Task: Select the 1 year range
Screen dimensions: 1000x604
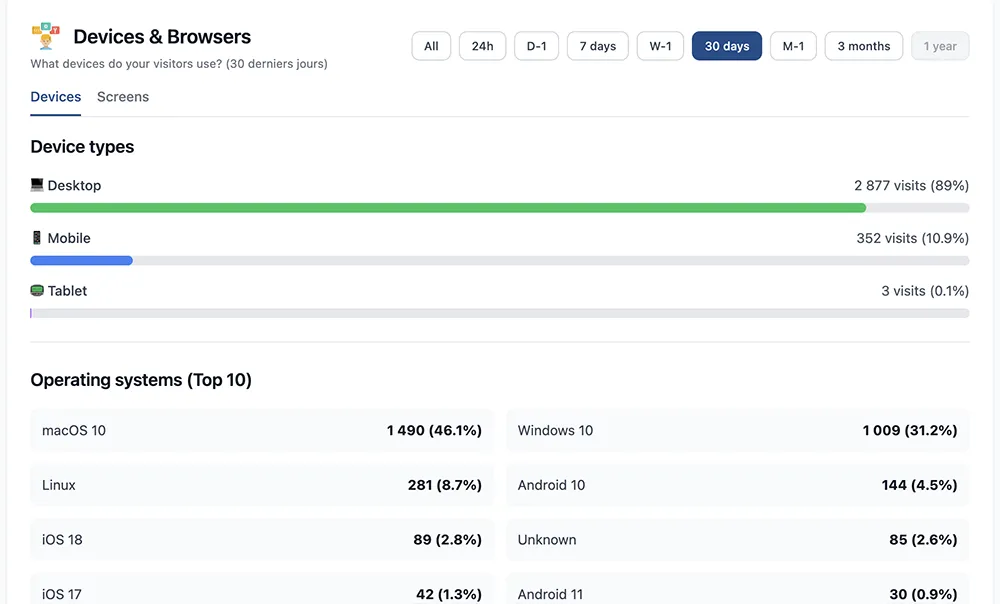Action: pyautogui.click(x=940, y=46)
